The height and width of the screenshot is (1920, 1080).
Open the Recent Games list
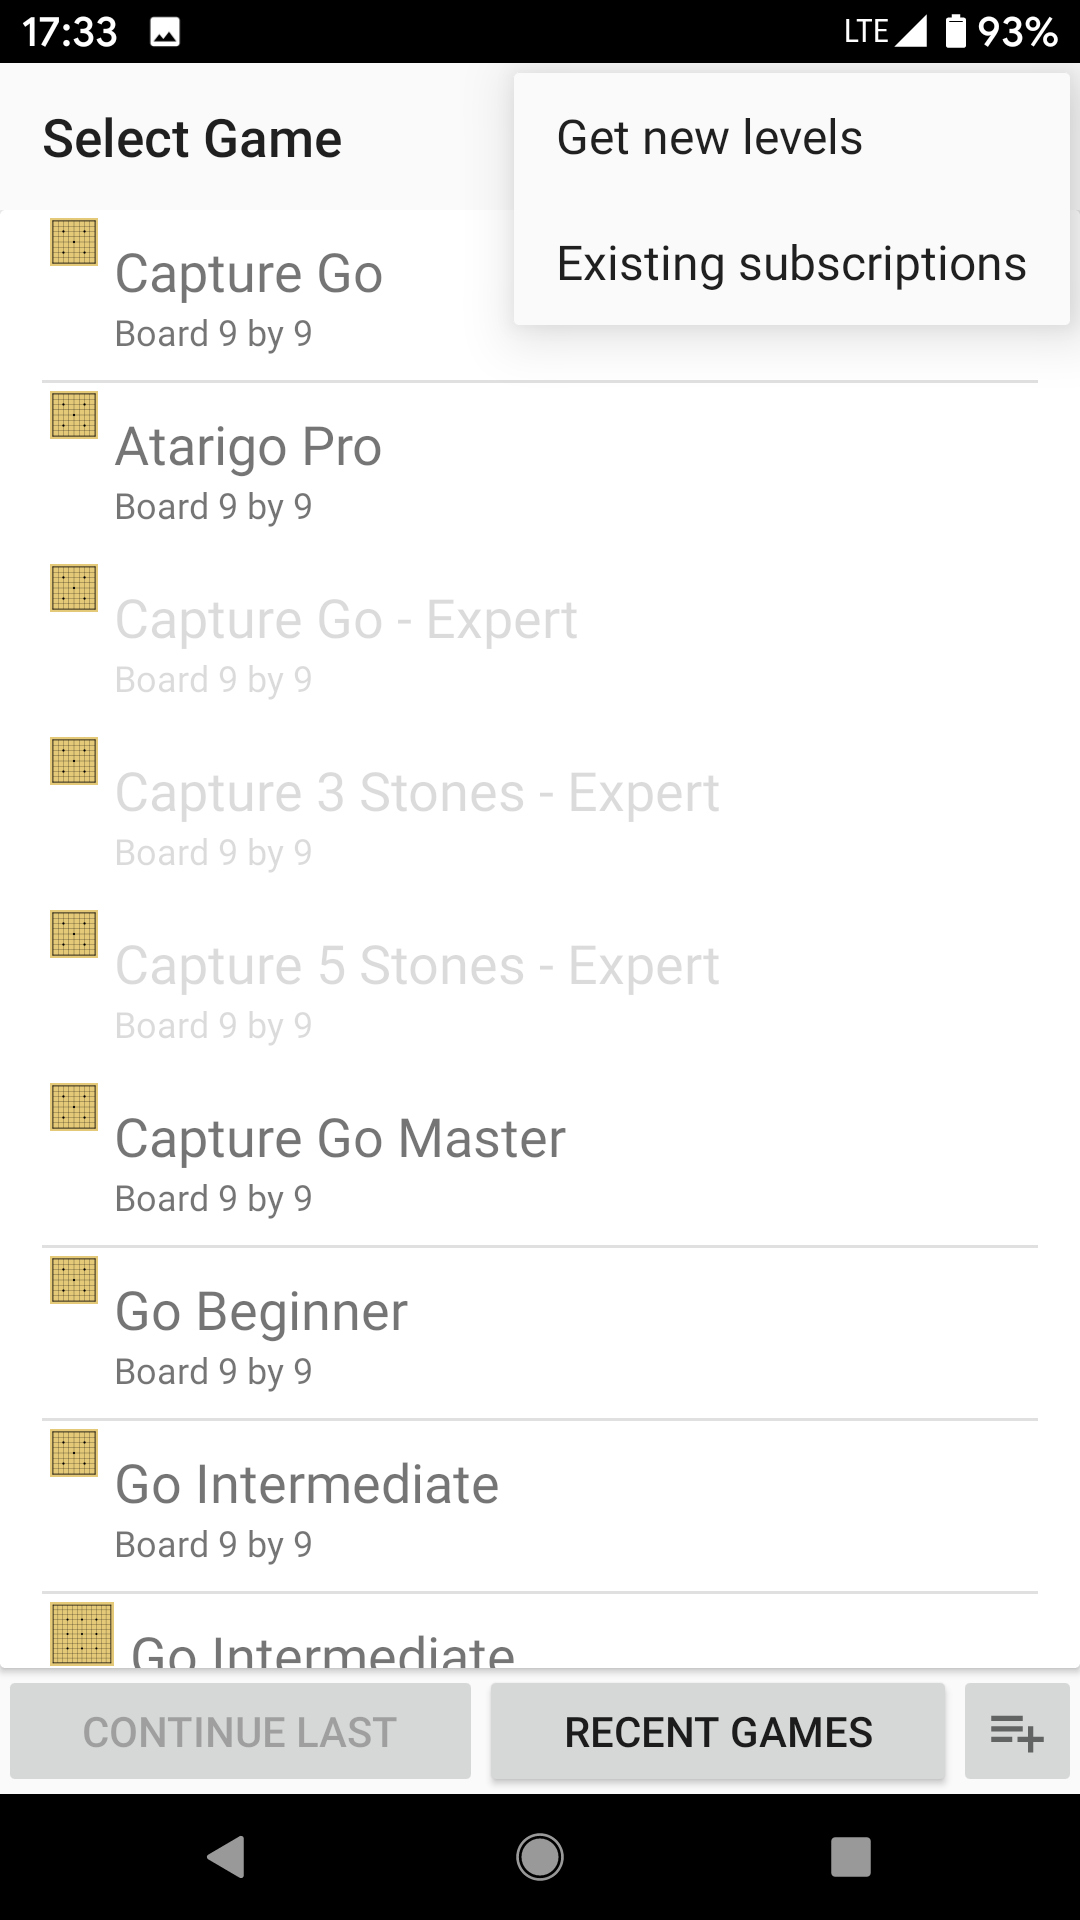point(717,1731)
